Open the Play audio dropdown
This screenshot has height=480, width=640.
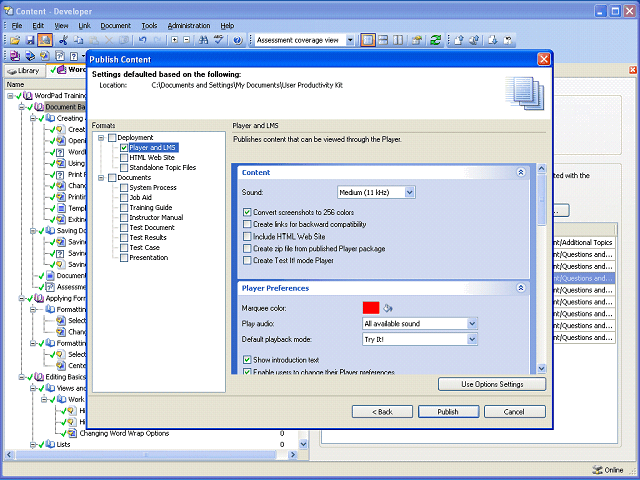click(472, 324)
